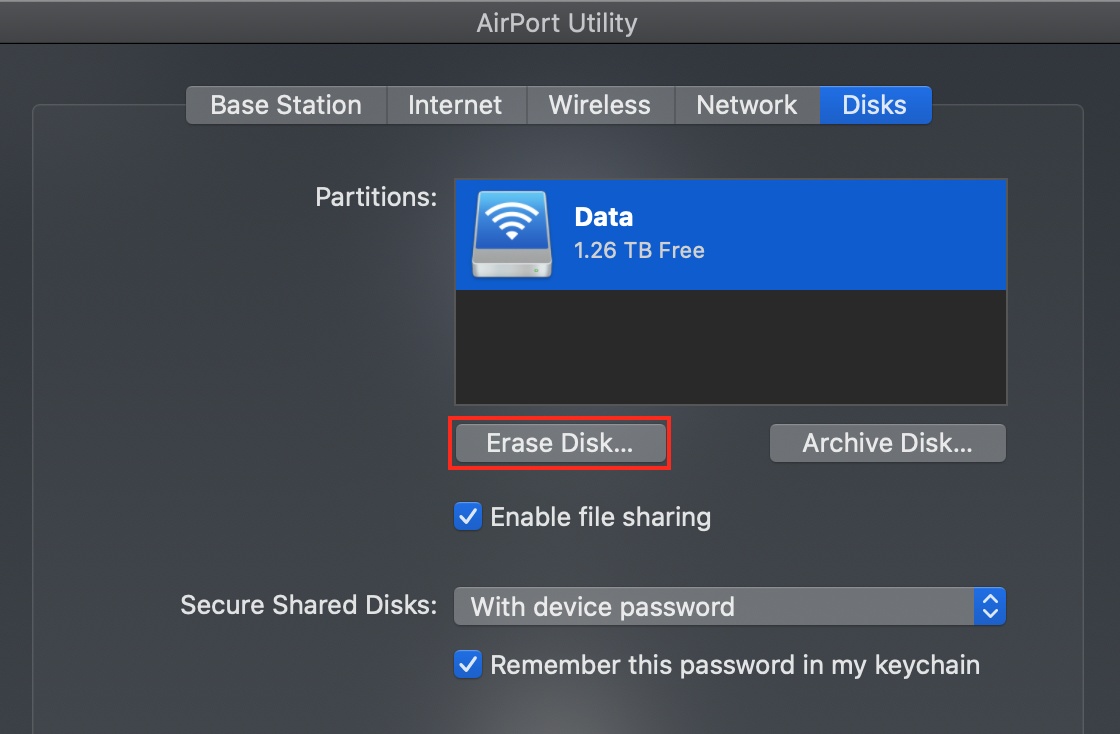Click the 1.26 TB Free text
The image size is (1120, 734).
(639, 250)
